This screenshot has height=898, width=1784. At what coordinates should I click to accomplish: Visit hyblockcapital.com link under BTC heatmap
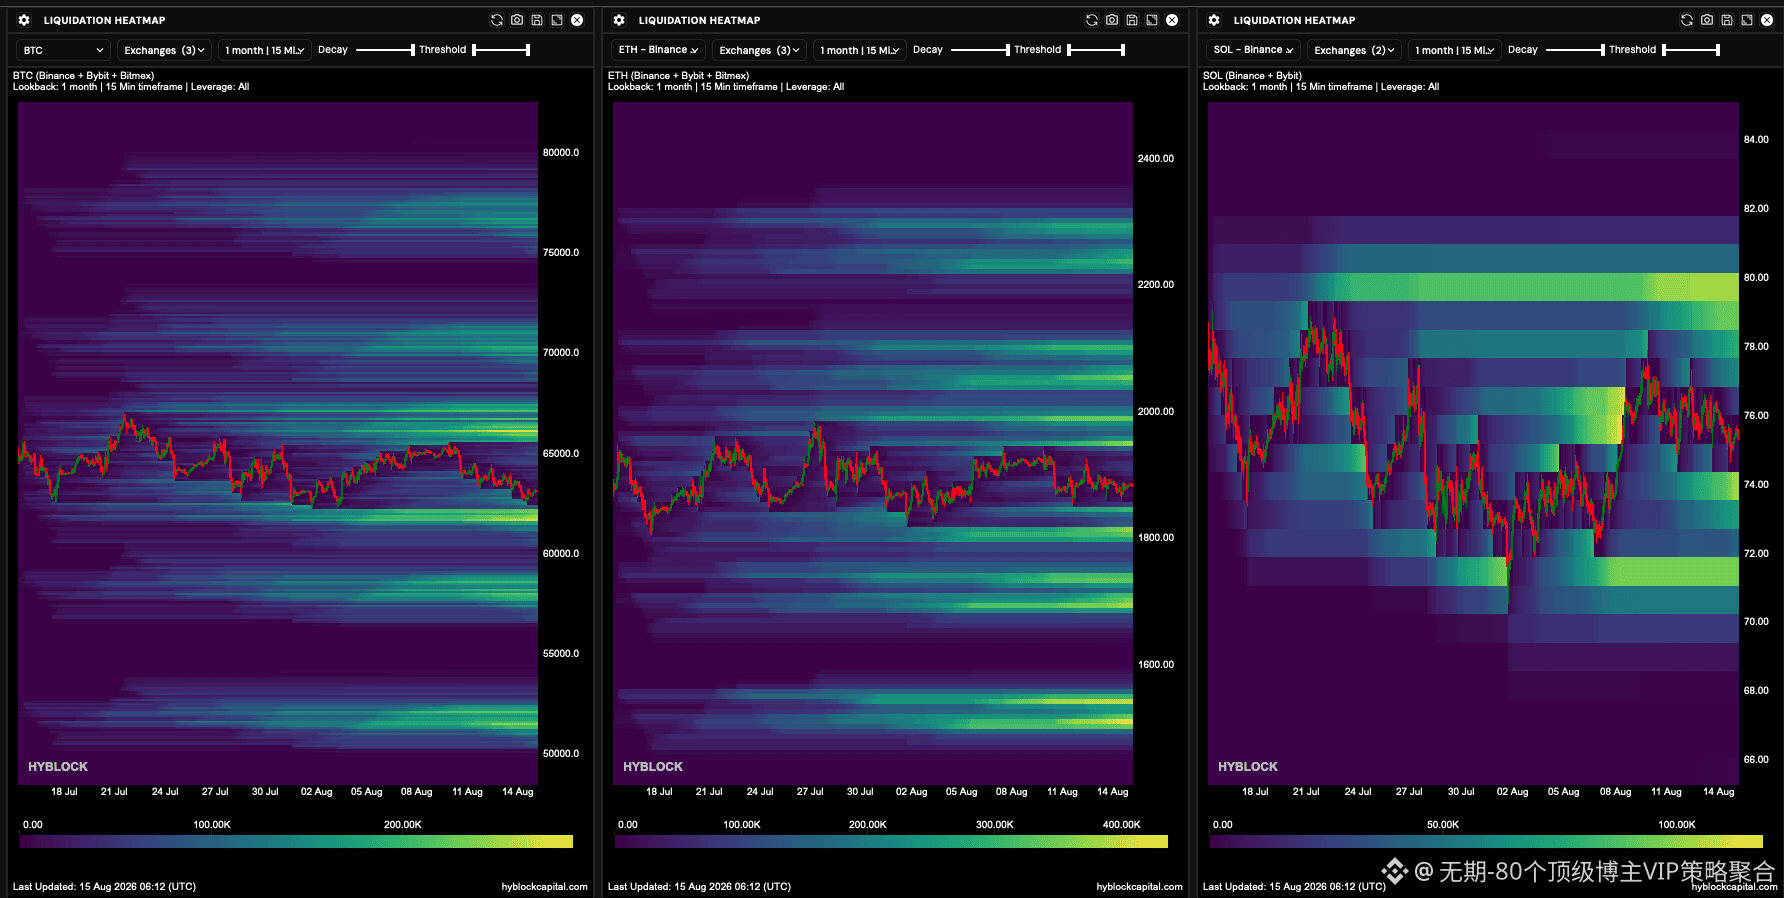coord(544,887)
